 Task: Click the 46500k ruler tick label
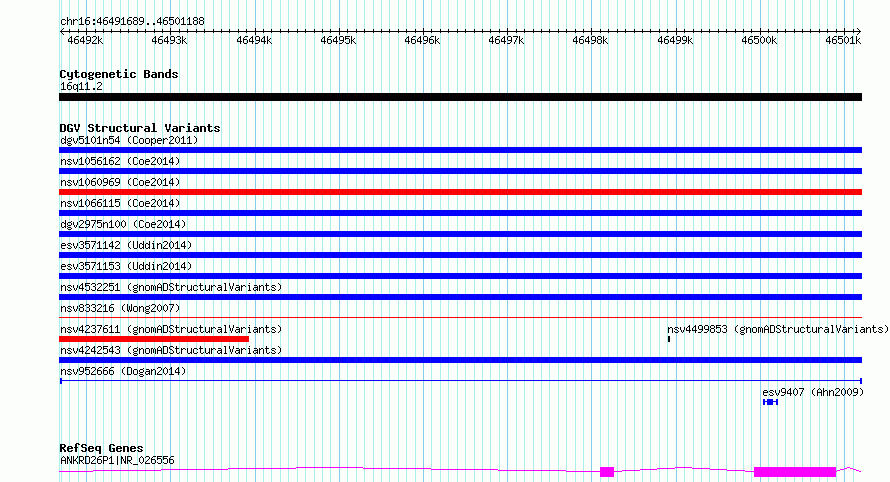click(x=759, y=40)
